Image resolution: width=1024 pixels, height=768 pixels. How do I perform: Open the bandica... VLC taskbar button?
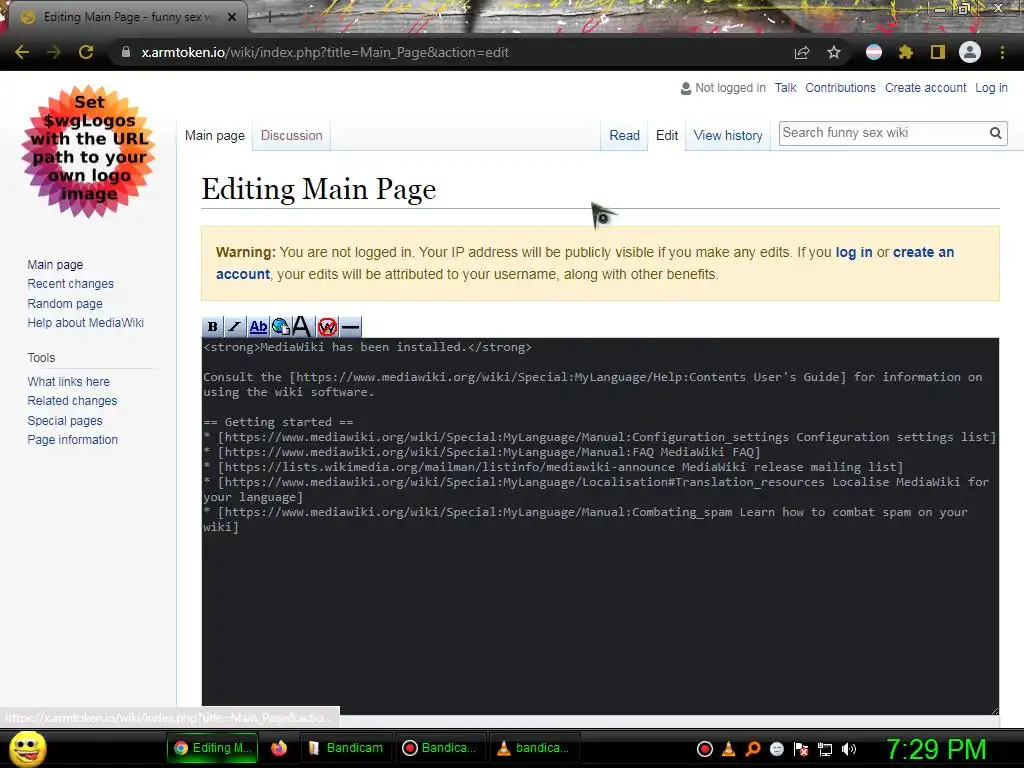(534, 748)
